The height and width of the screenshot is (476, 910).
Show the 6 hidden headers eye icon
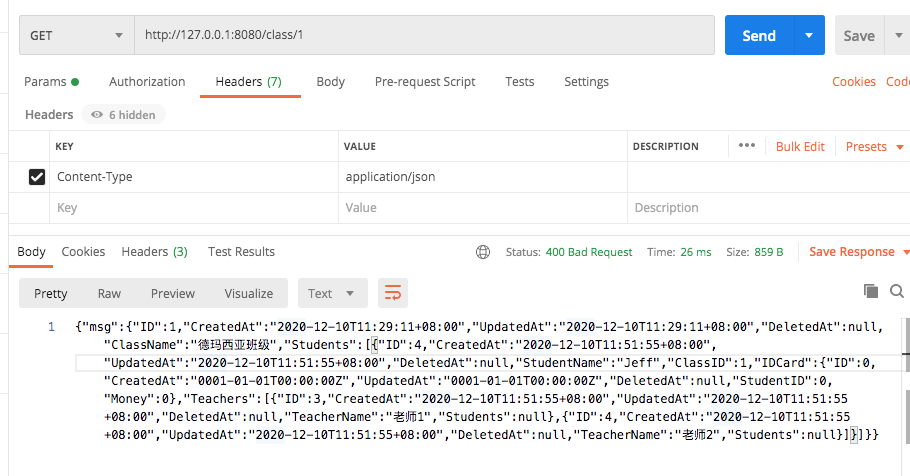point(97,115)
